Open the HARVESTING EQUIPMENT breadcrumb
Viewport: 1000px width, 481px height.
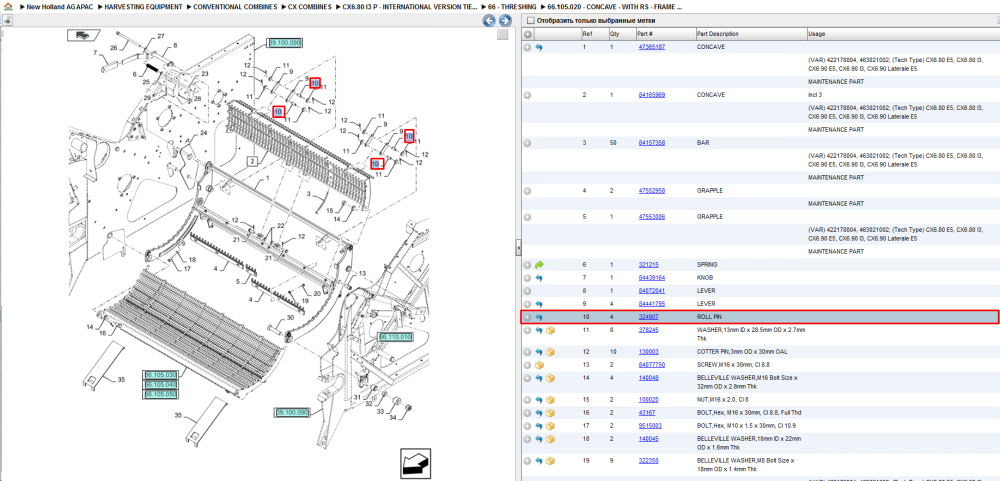point(143,7)
